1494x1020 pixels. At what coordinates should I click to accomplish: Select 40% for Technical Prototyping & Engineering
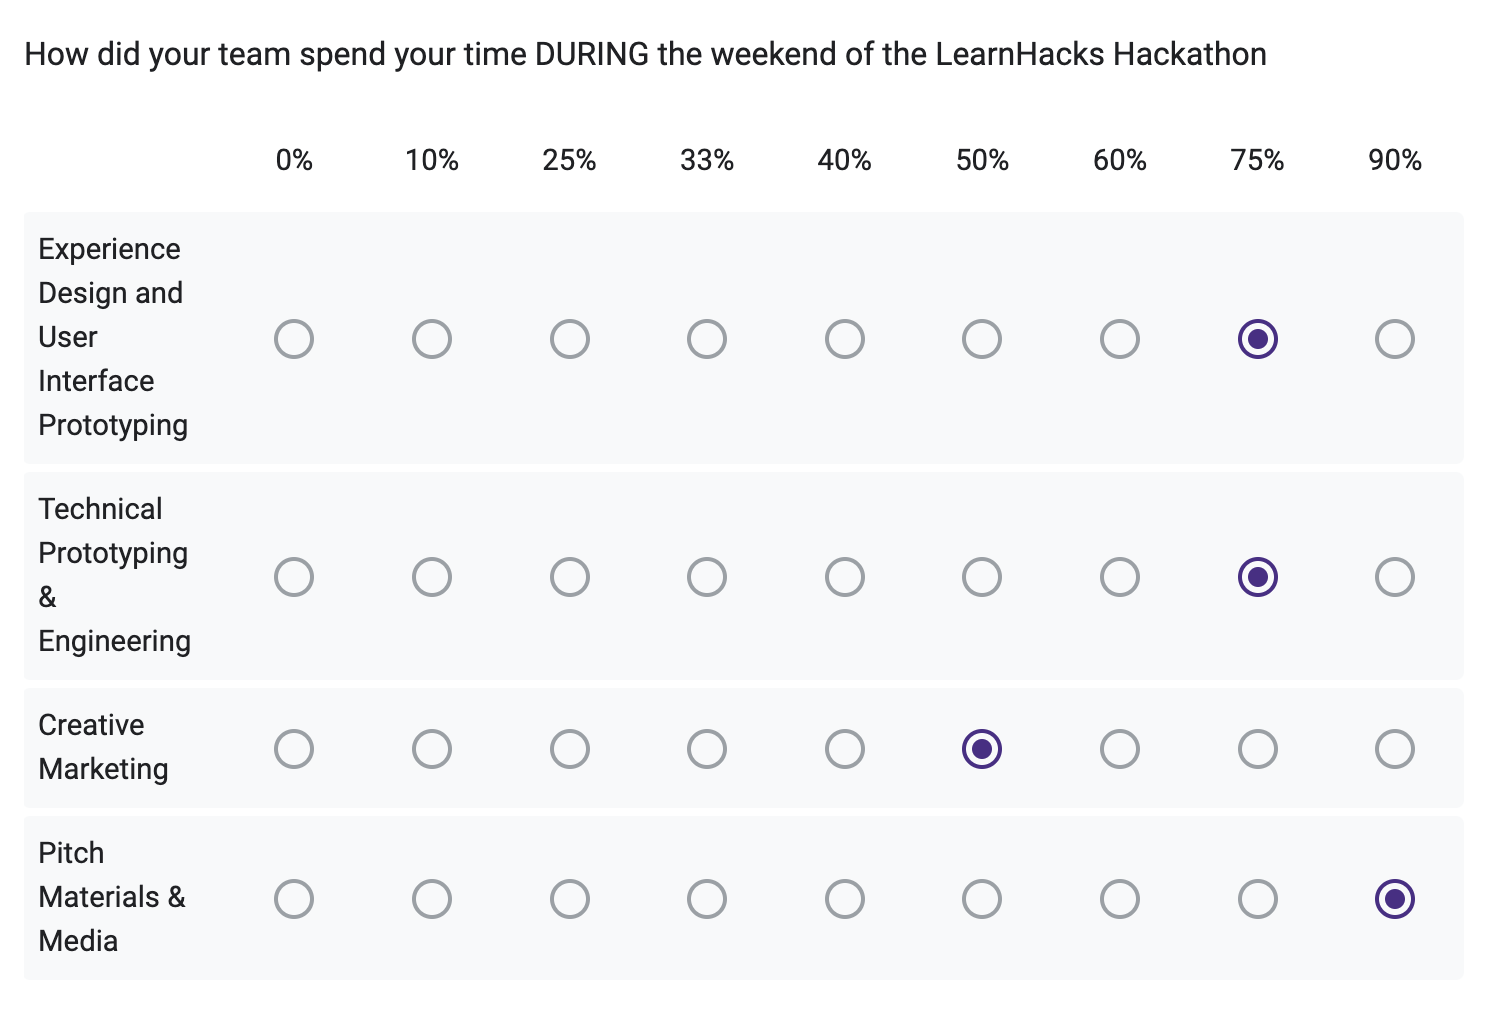(x=845, y=577)
